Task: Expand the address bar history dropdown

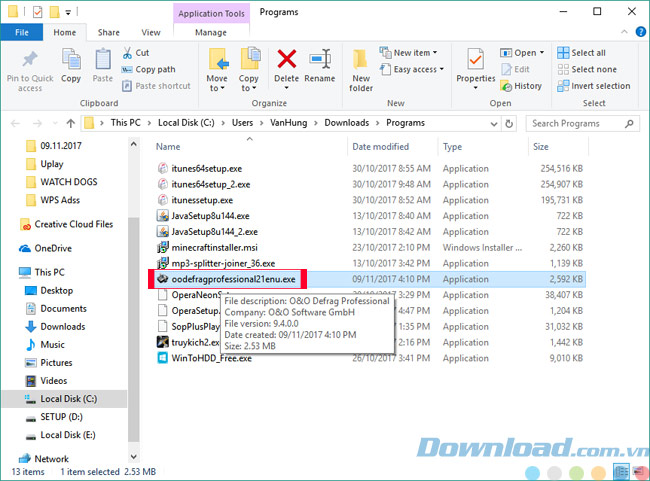Action: tap(494, 124)
